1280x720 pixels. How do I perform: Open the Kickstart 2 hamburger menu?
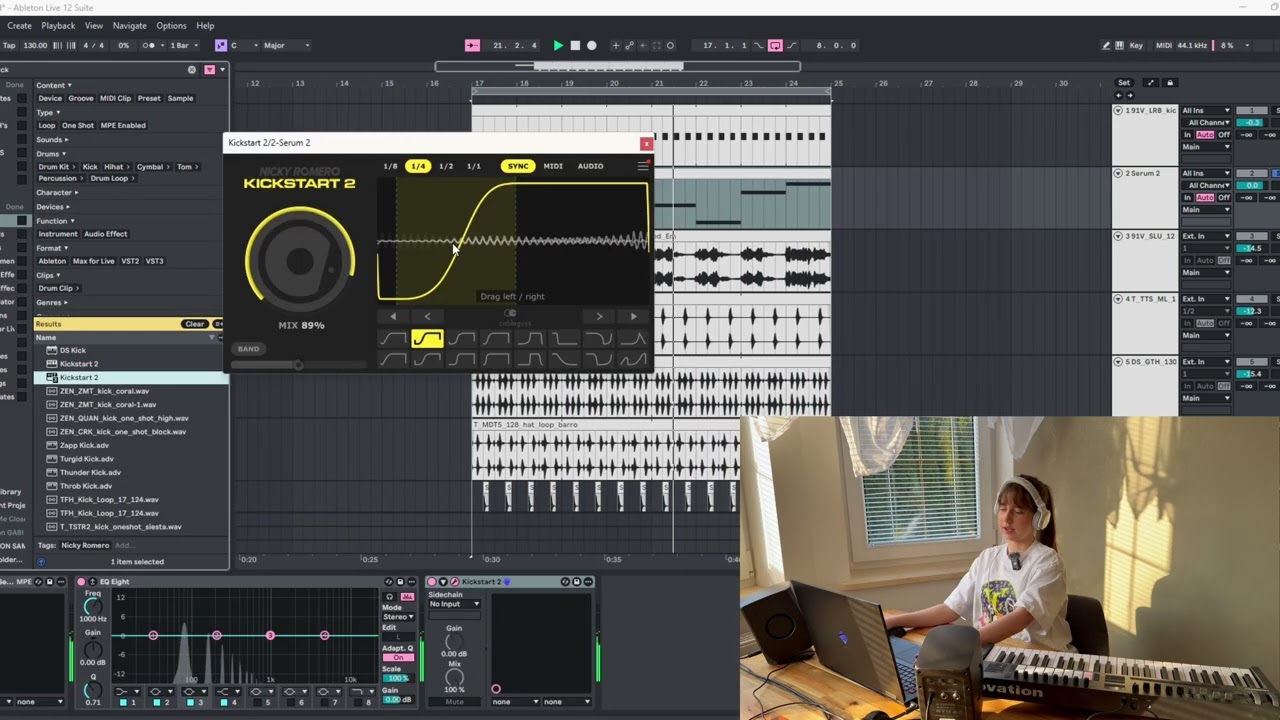pos(643,166)
